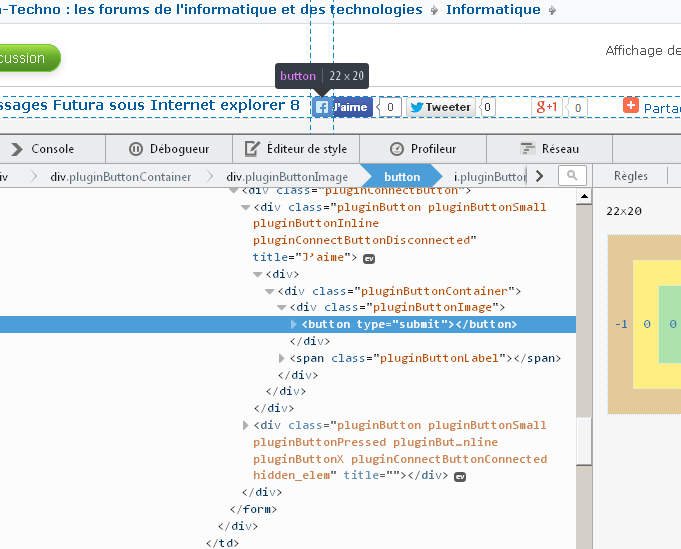
Task: Collapse the bare div node
Action: [258, 274]
